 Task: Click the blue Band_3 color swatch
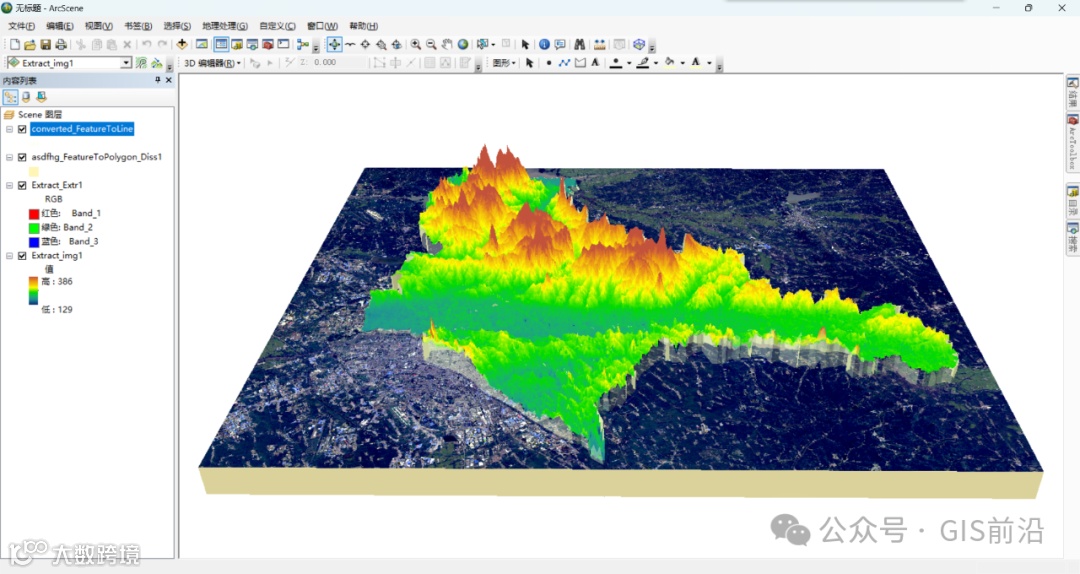34,242
